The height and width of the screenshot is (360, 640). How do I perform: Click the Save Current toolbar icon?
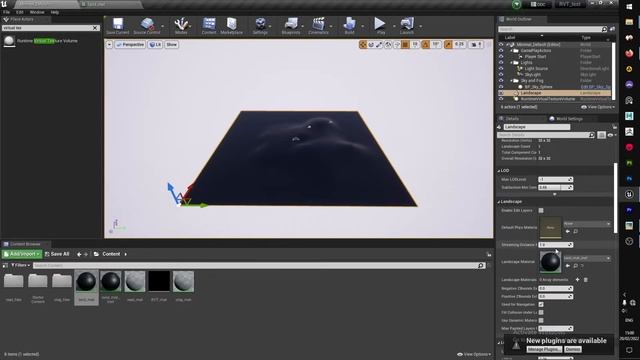(x=118, y=26)
